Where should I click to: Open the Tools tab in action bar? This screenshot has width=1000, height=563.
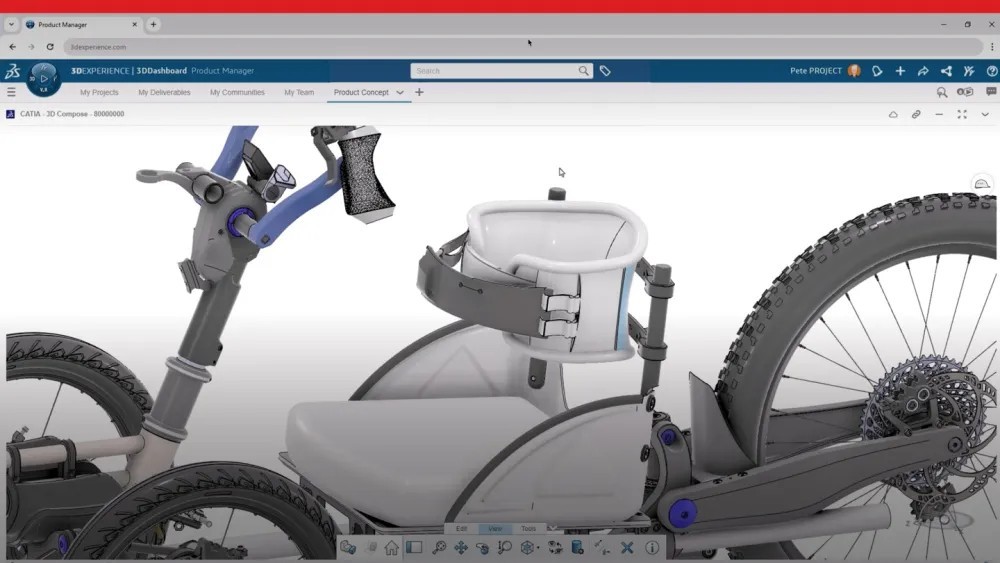pyautogui.click(x=528, y=529)
